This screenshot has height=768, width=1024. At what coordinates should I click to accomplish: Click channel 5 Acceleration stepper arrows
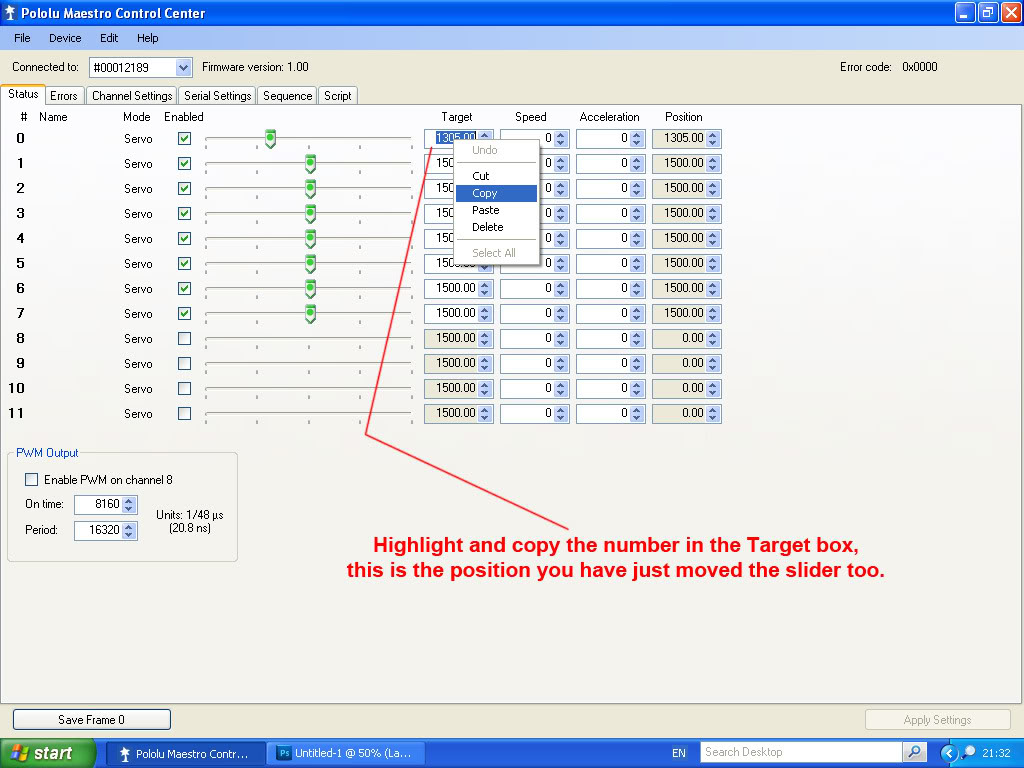637,263
